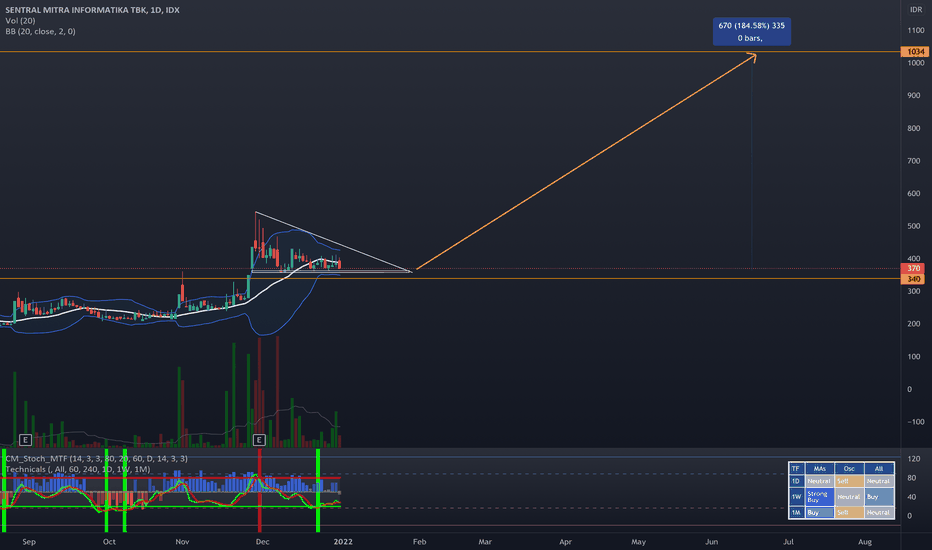932x550 pixels.
Task: Click the Osc column header
Action: coord(849,469)
